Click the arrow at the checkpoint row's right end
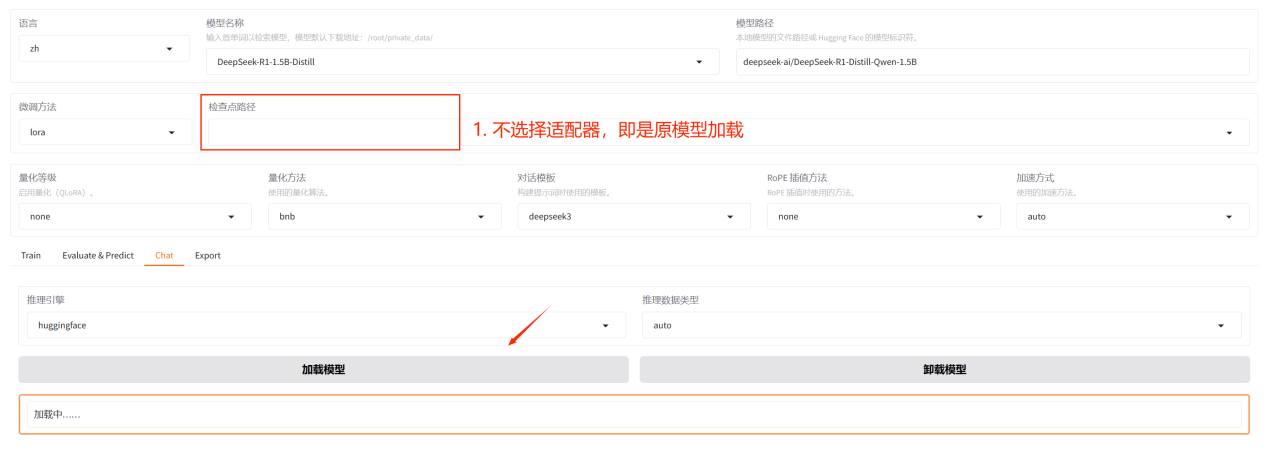1269x469 pixels. click(1228, 132)
